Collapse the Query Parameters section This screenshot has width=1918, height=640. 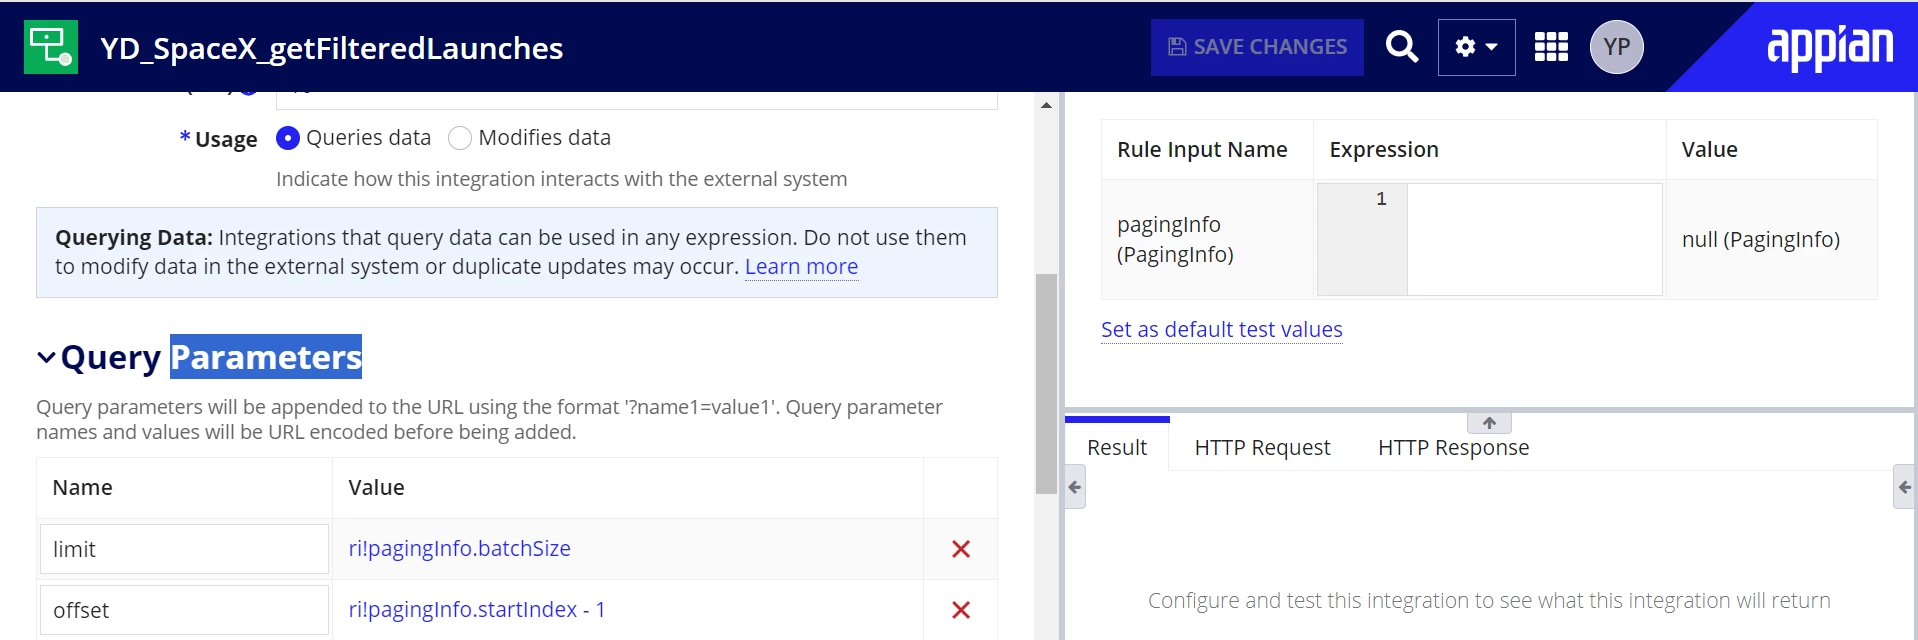(46, 357)
